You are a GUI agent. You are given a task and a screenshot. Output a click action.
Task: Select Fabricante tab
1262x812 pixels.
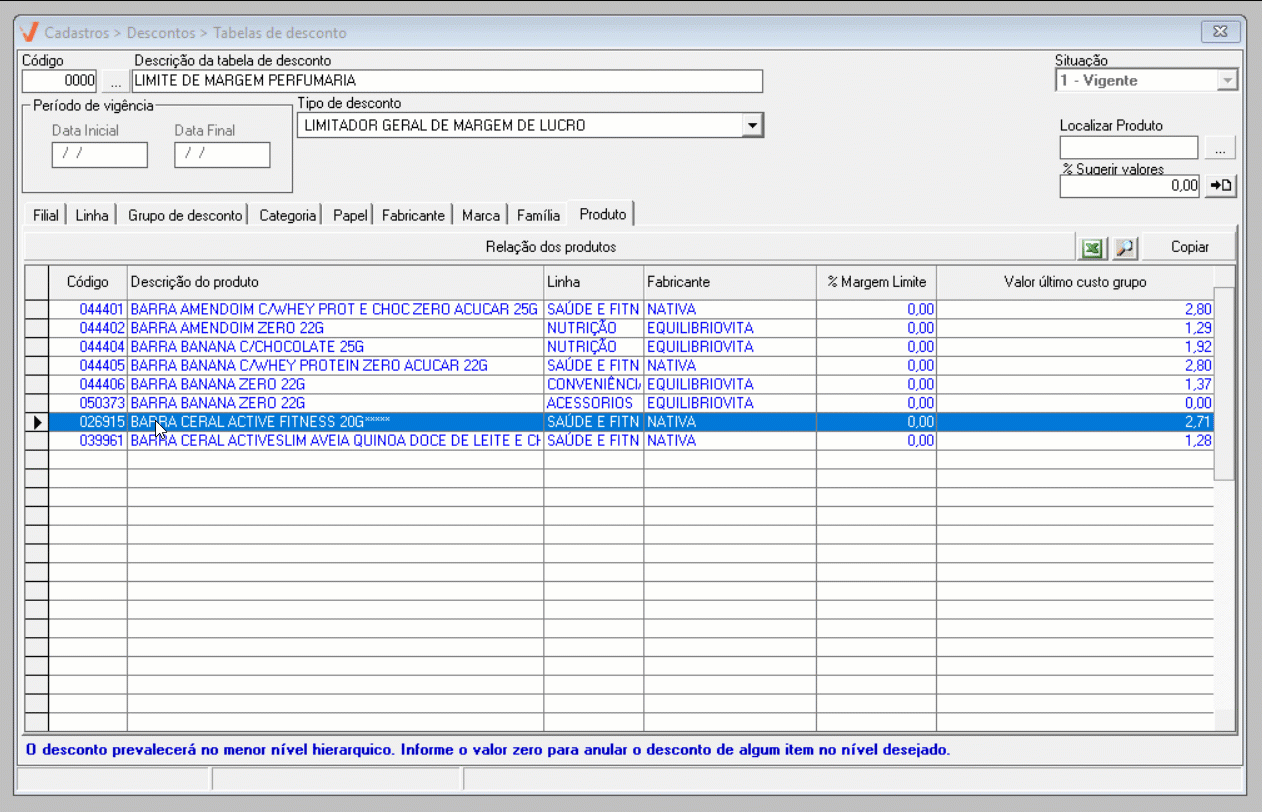point(413,215)
